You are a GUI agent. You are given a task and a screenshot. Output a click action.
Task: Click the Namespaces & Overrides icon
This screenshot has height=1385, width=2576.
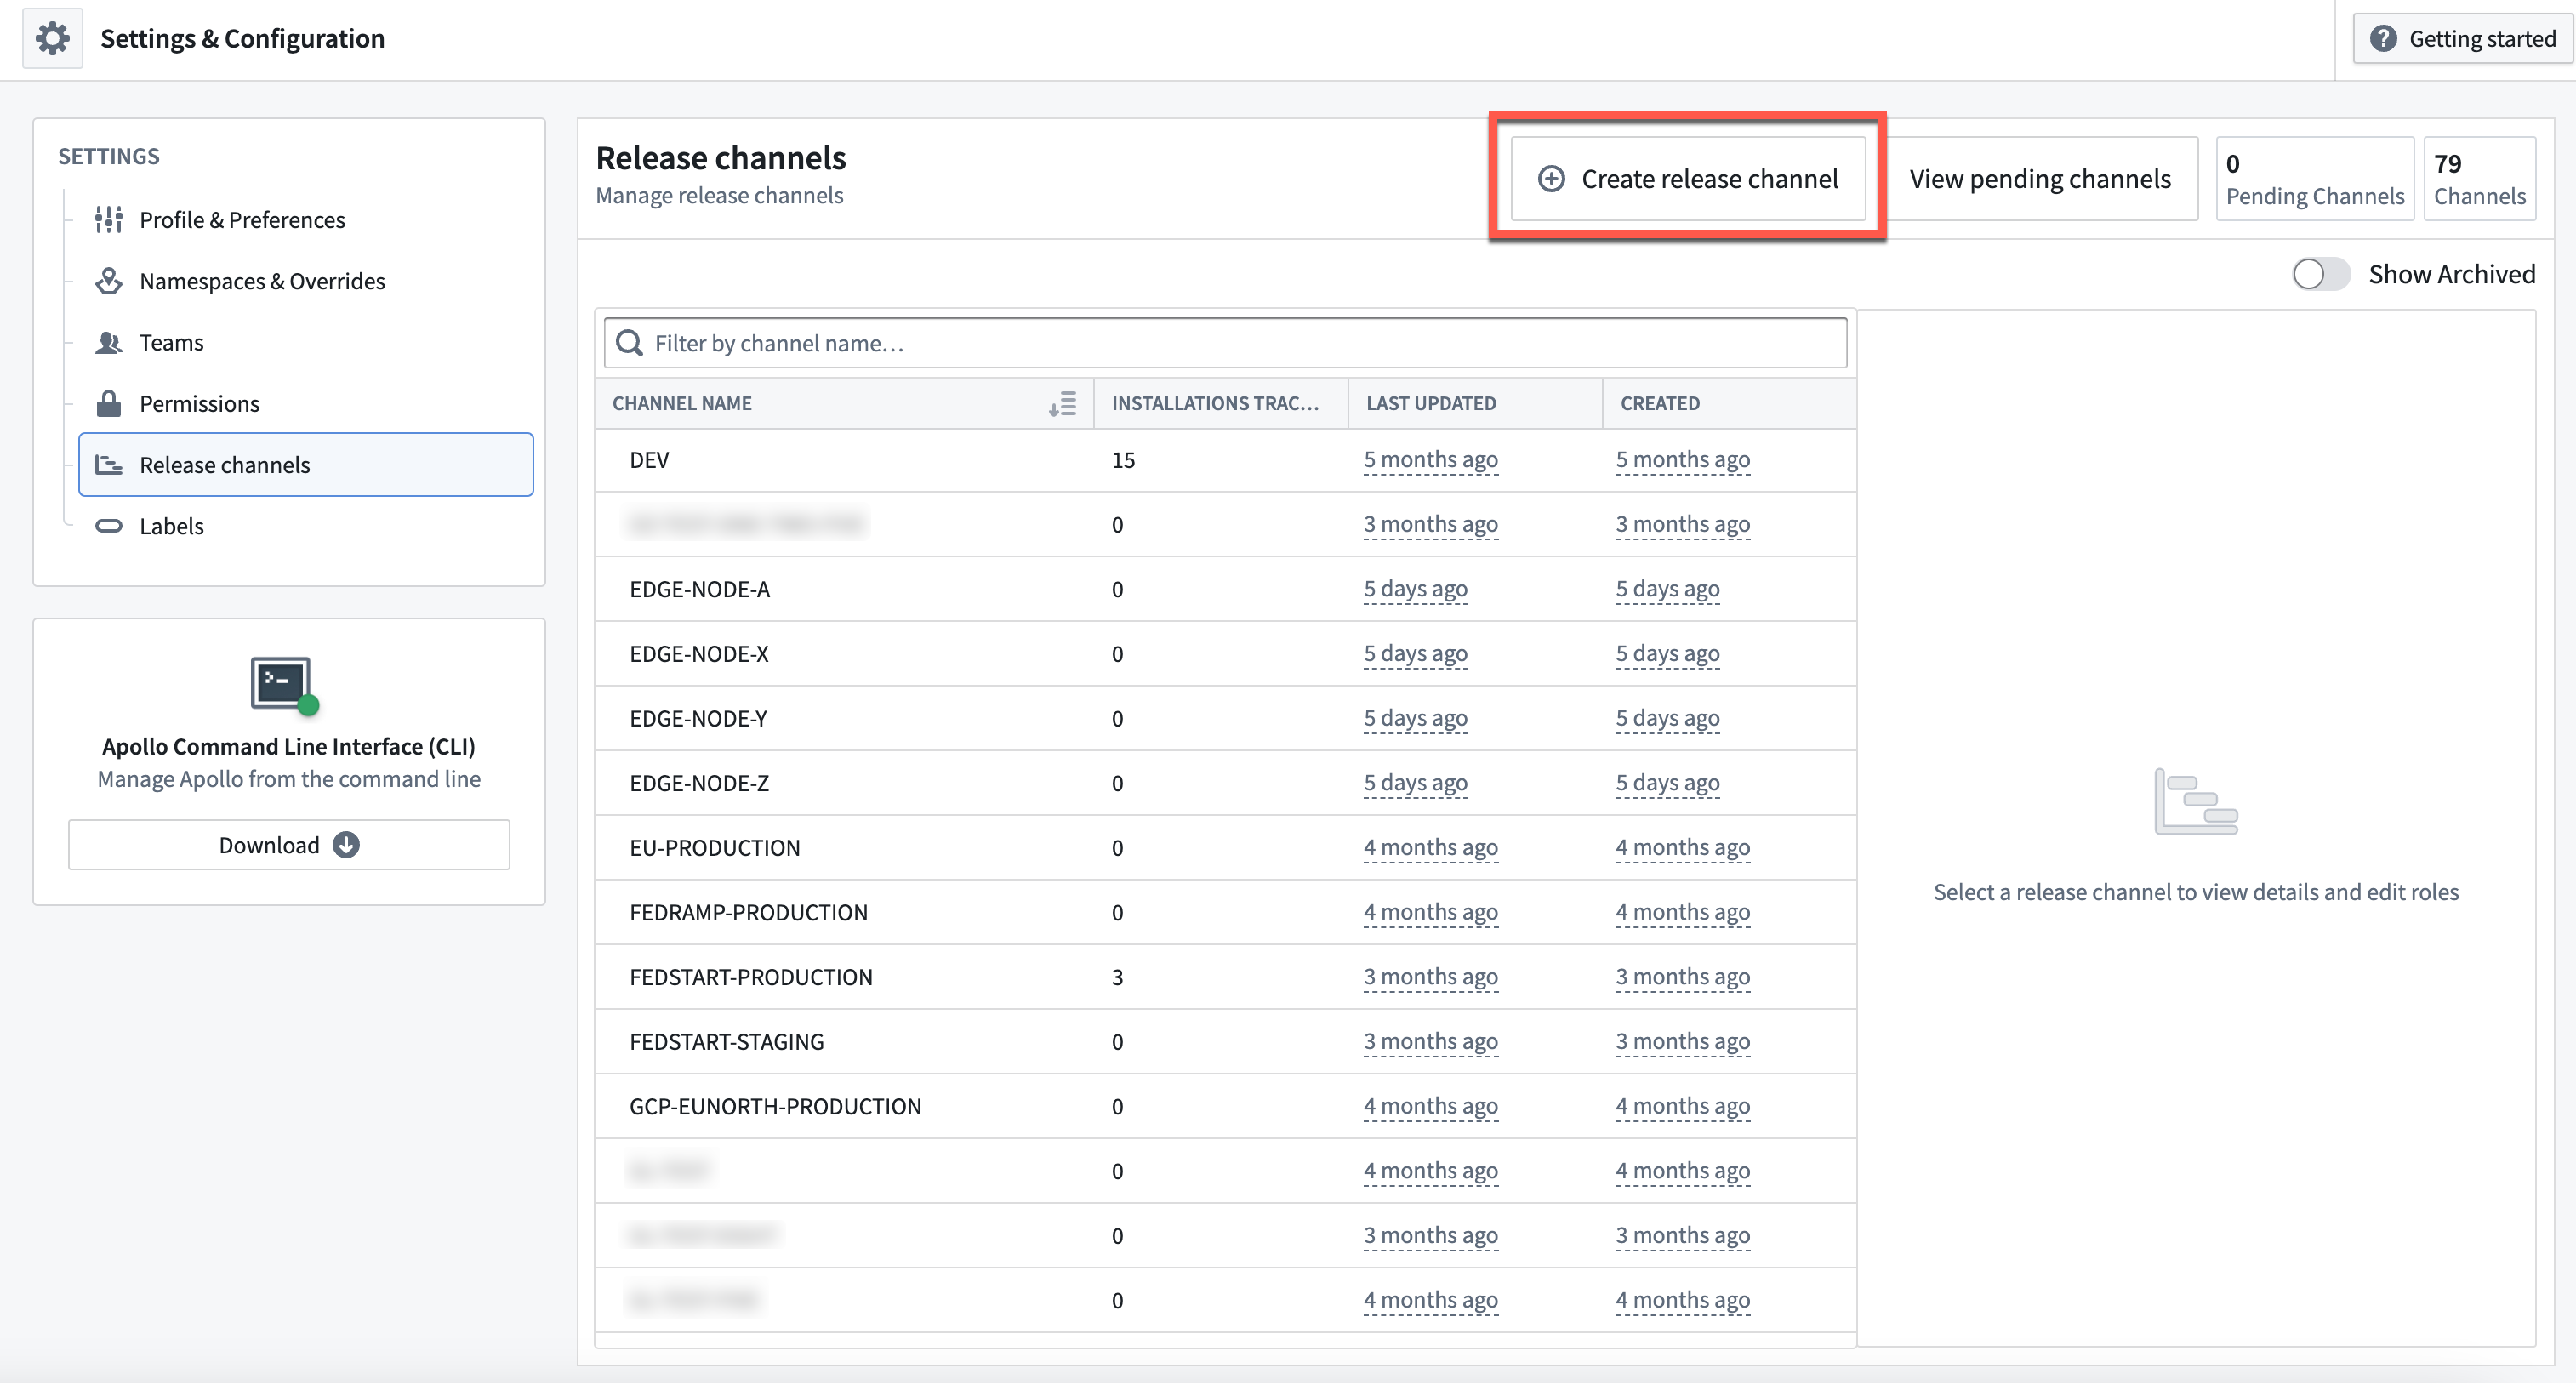pyautogui.click(x=108, y=281)
